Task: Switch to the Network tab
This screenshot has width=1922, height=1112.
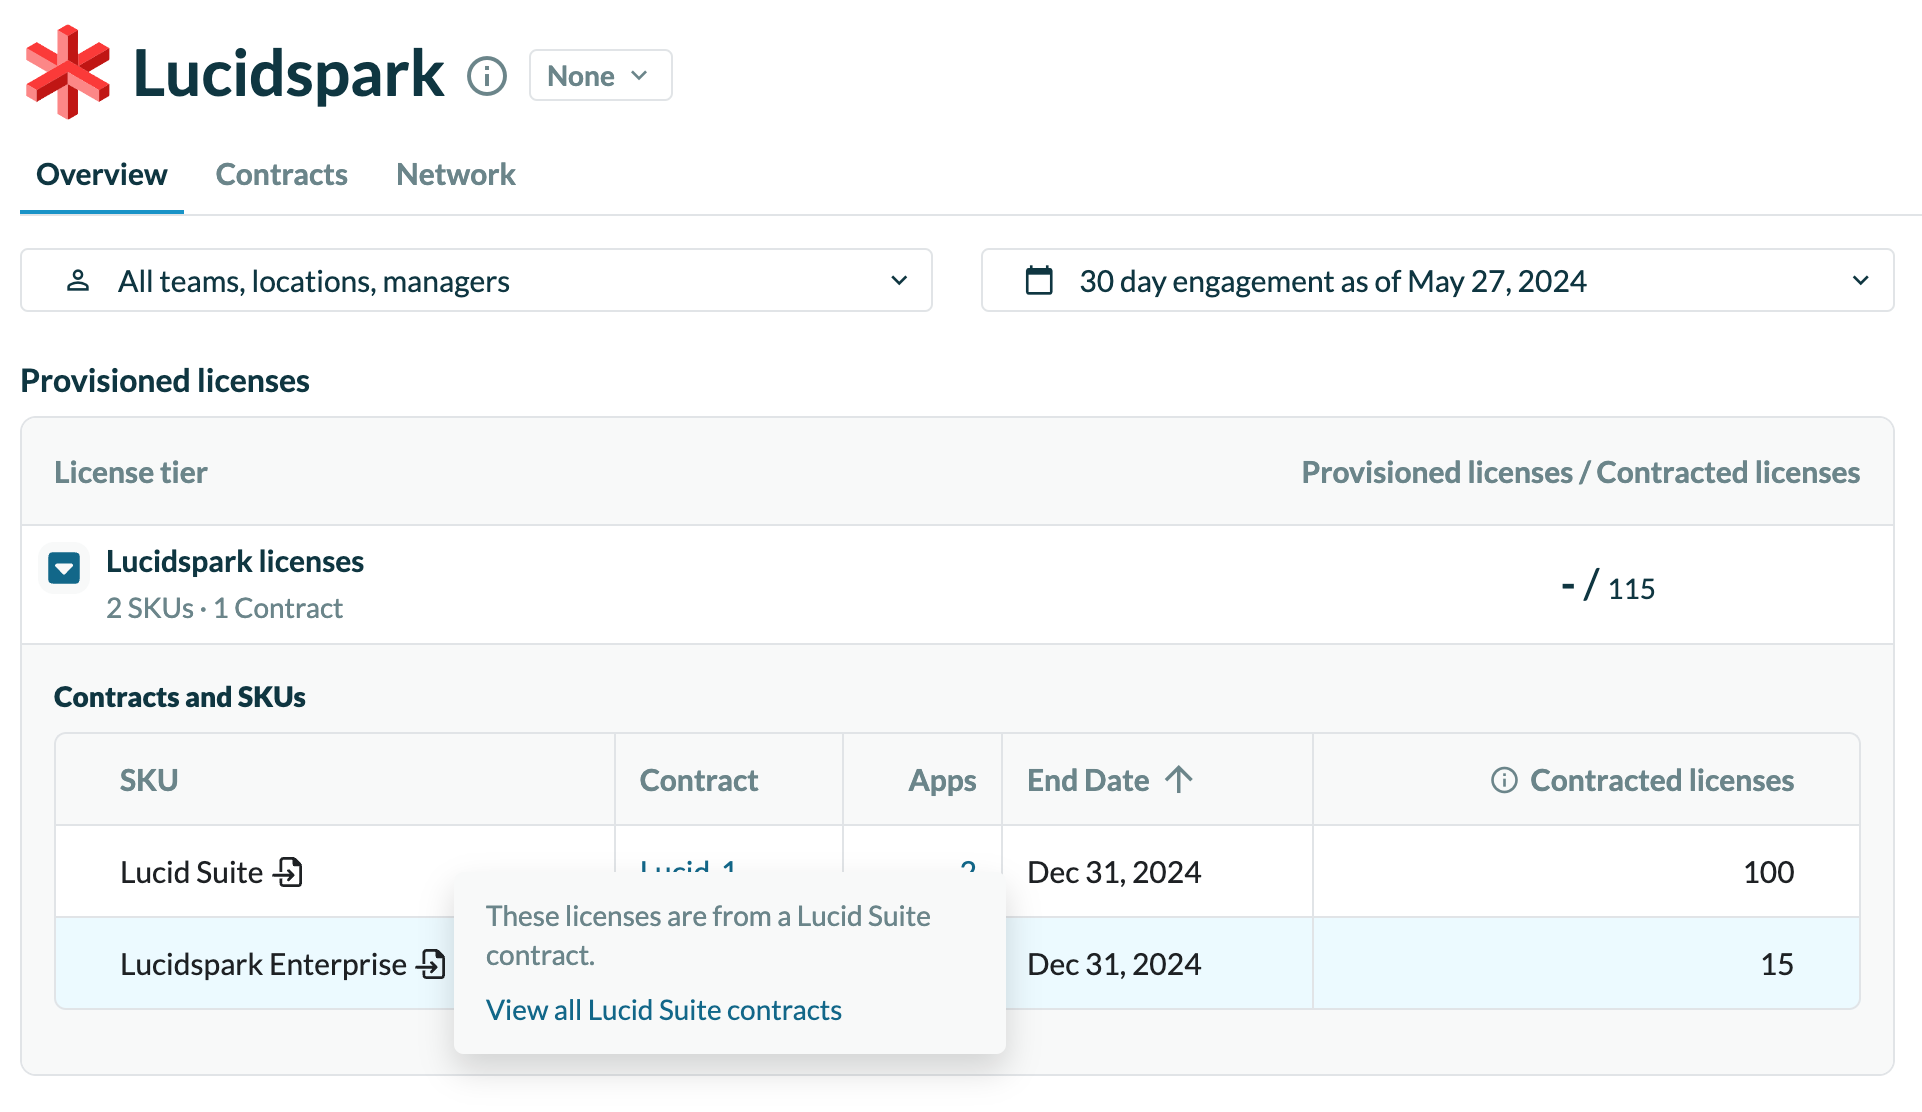Action: [x=455, y=175]
